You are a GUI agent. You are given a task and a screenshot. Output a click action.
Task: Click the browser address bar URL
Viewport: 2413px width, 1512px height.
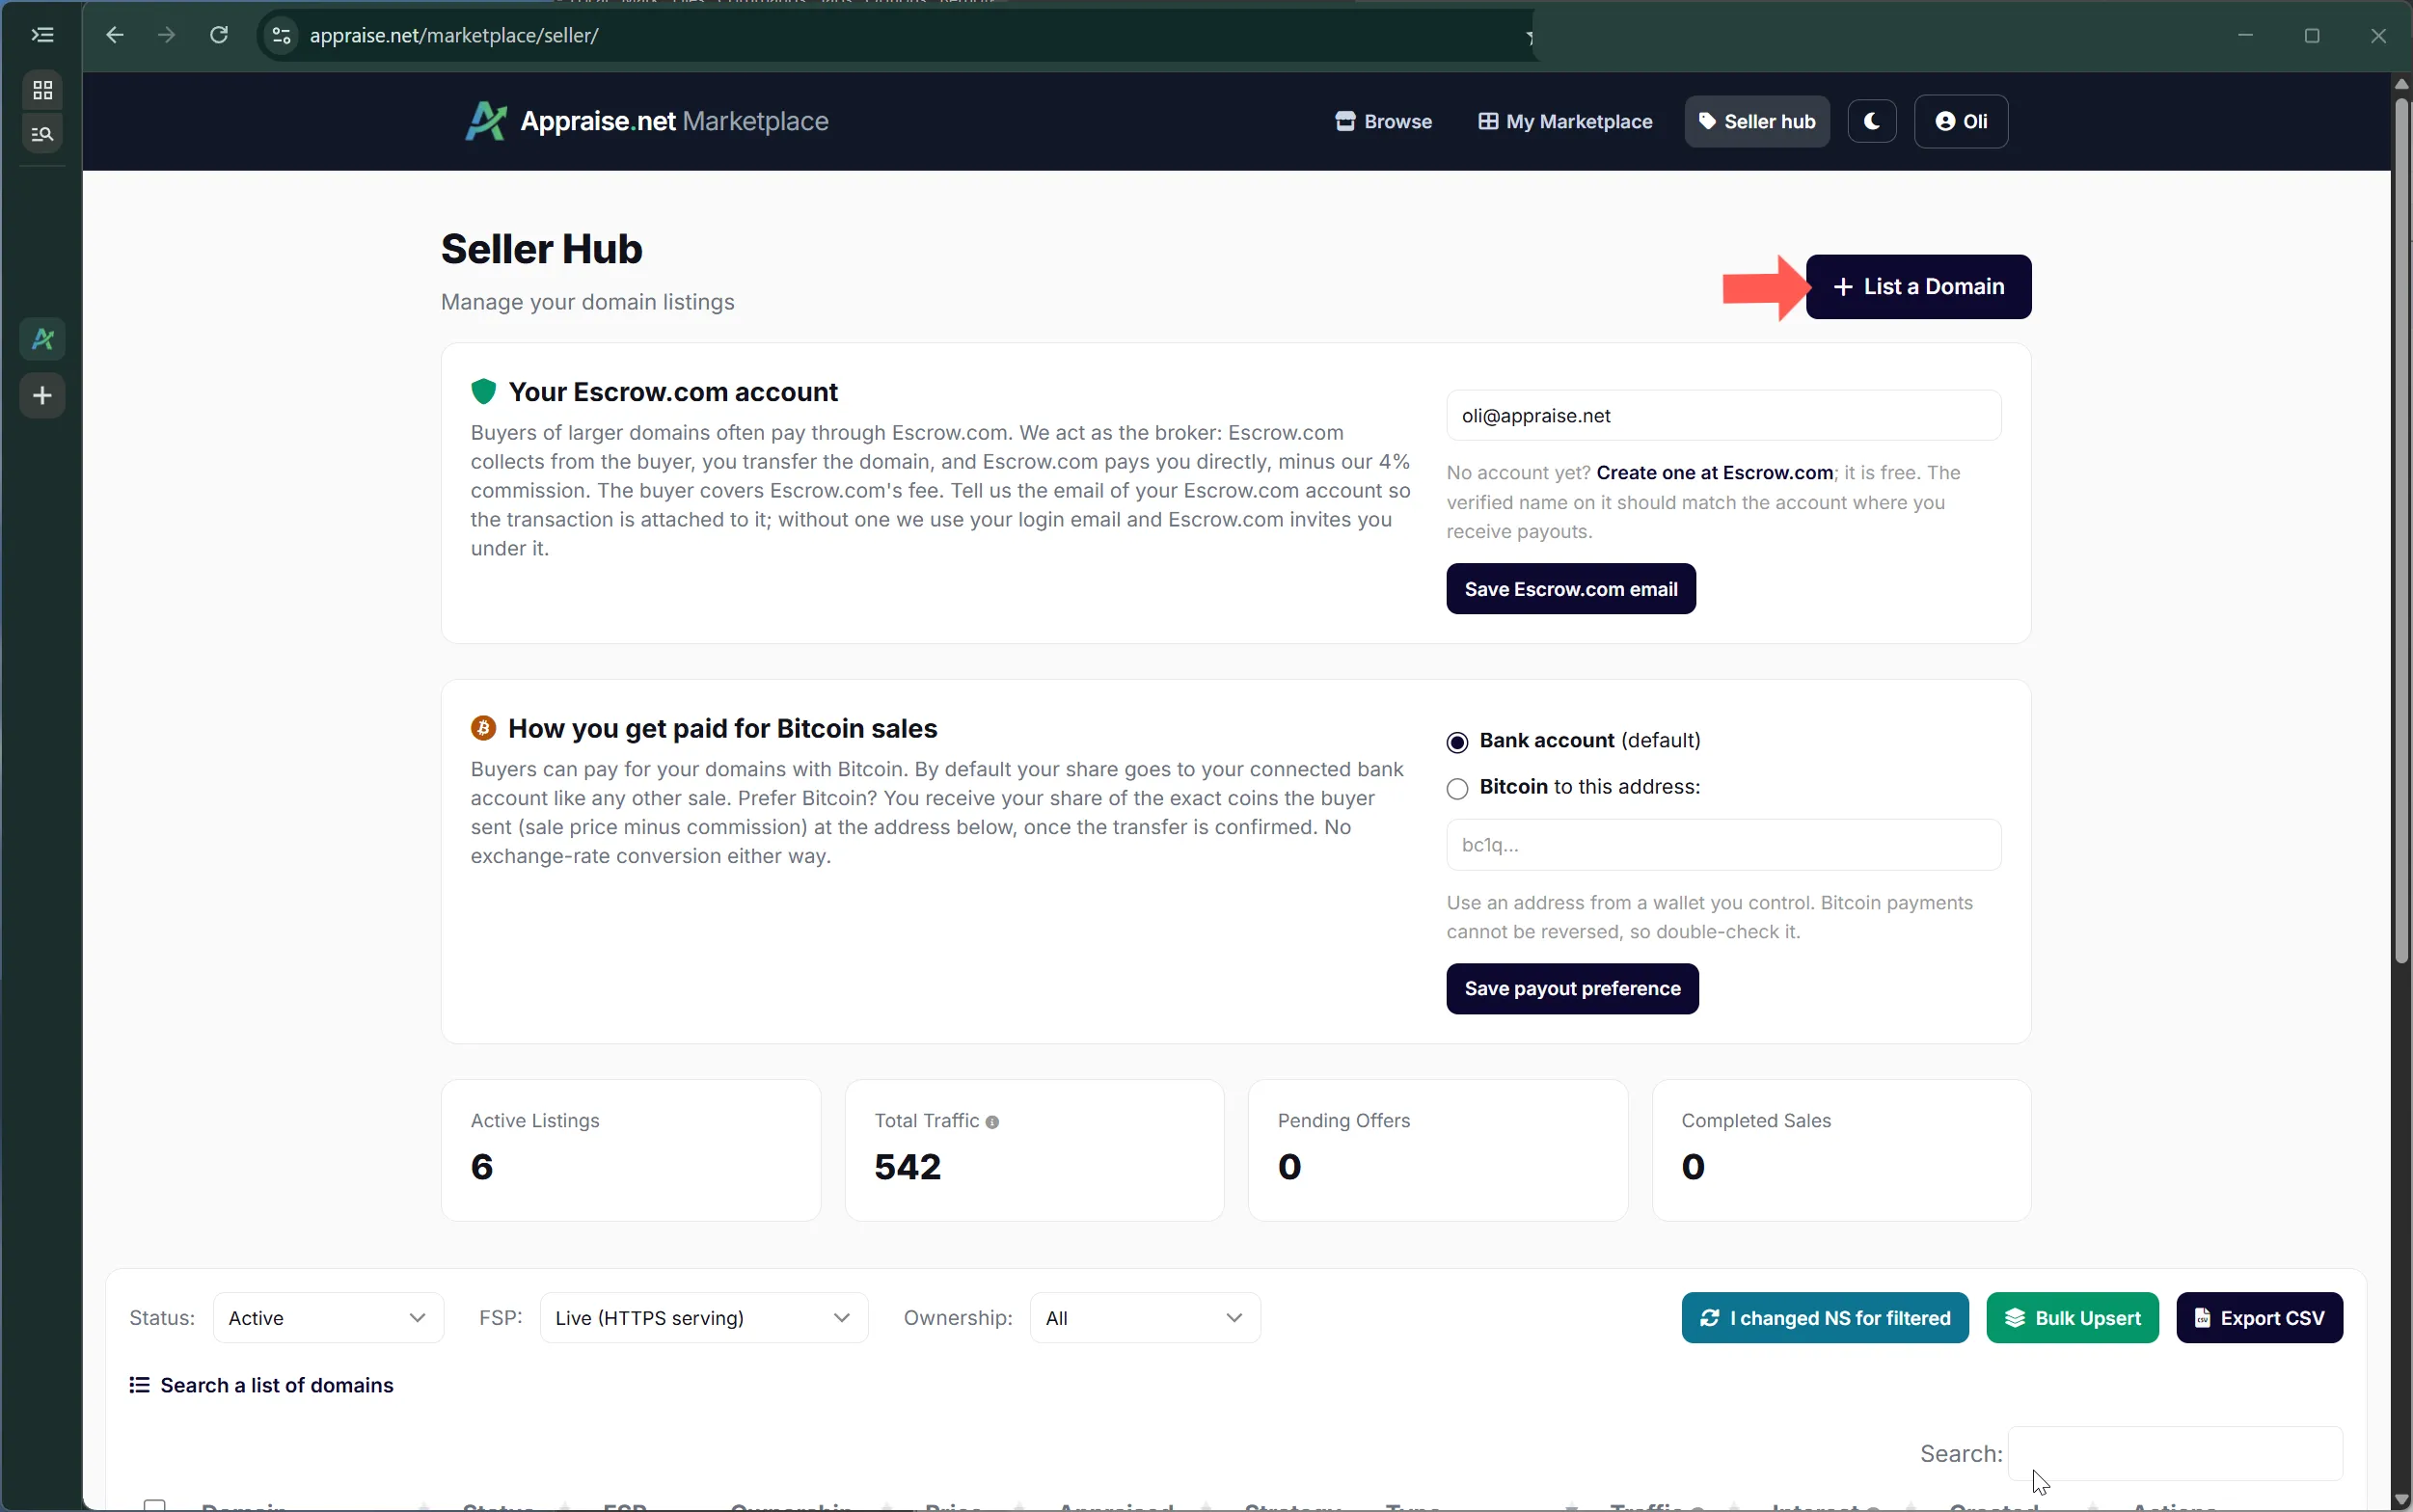point(454,36)
